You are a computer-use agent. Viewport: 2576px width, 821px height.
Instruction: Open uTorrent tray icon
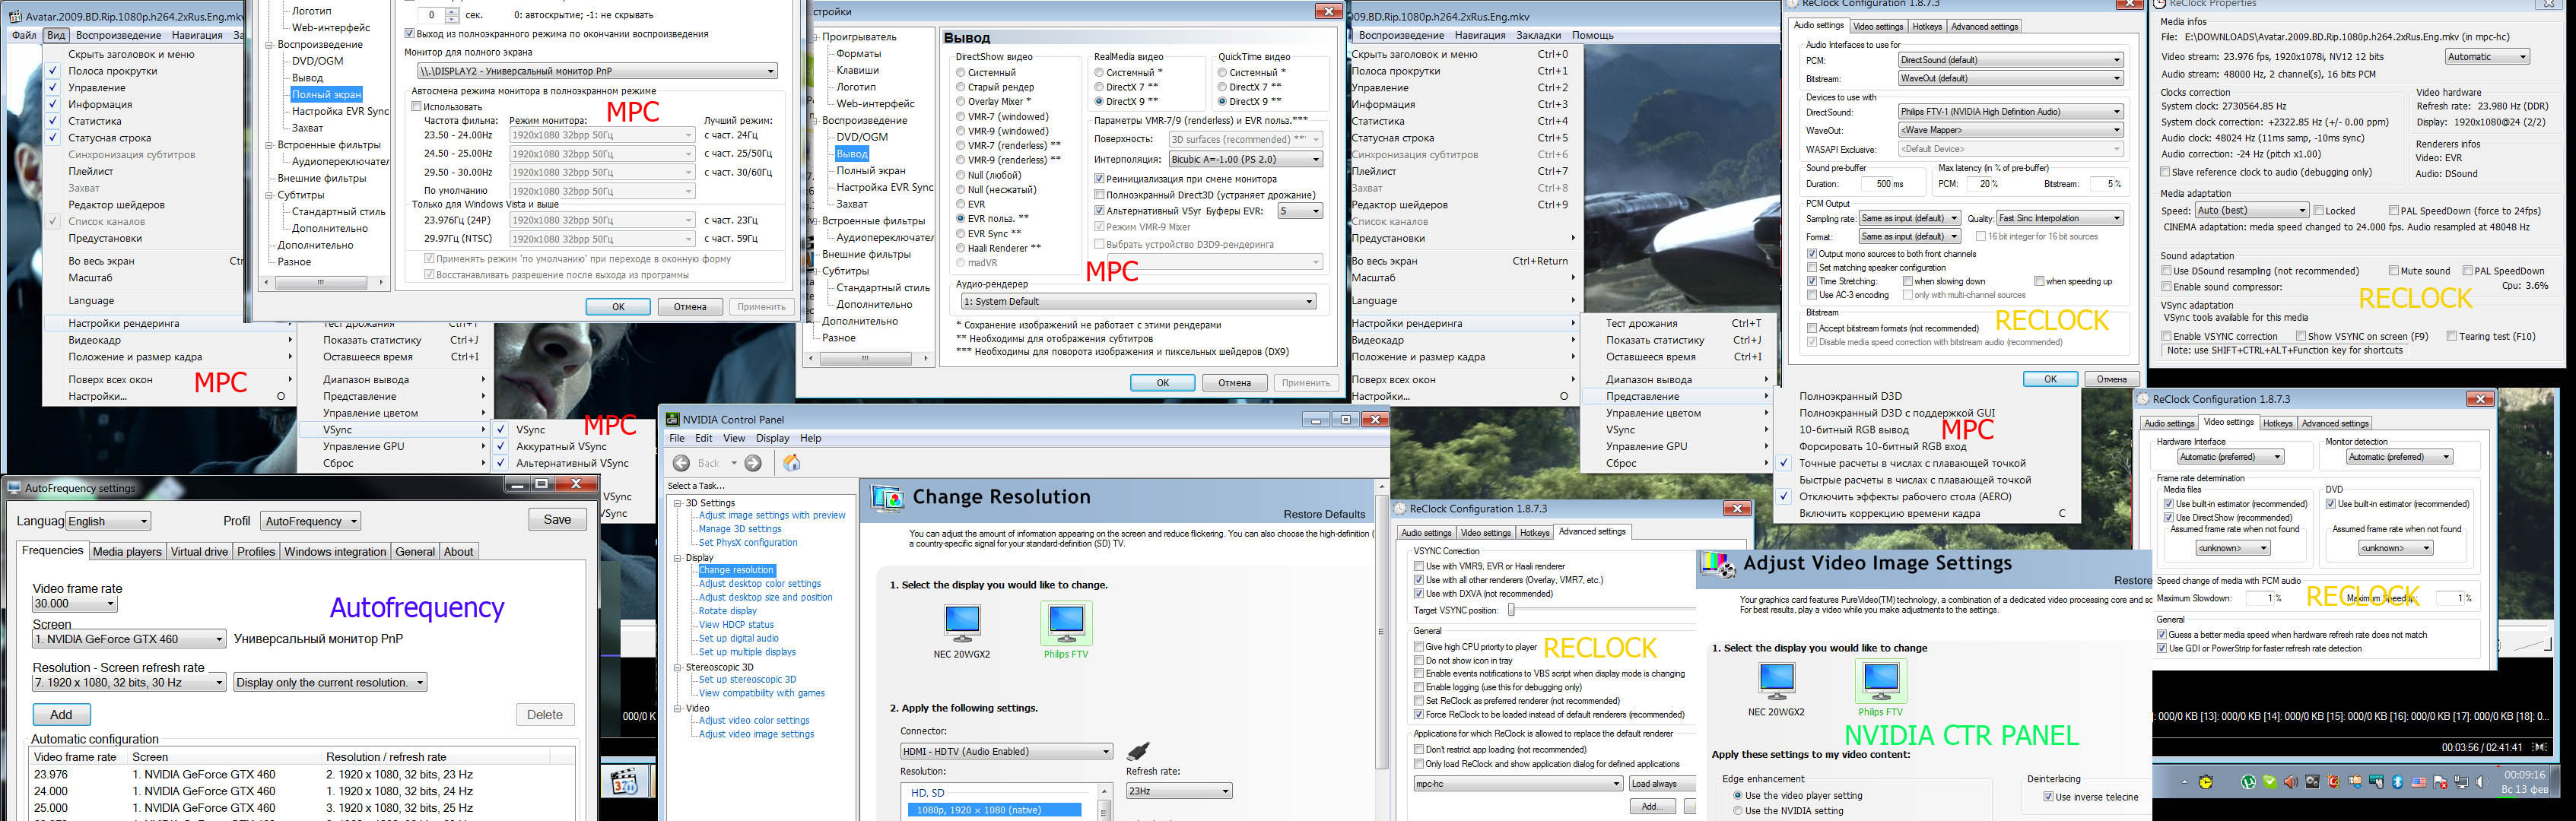tap(2249, 782)
